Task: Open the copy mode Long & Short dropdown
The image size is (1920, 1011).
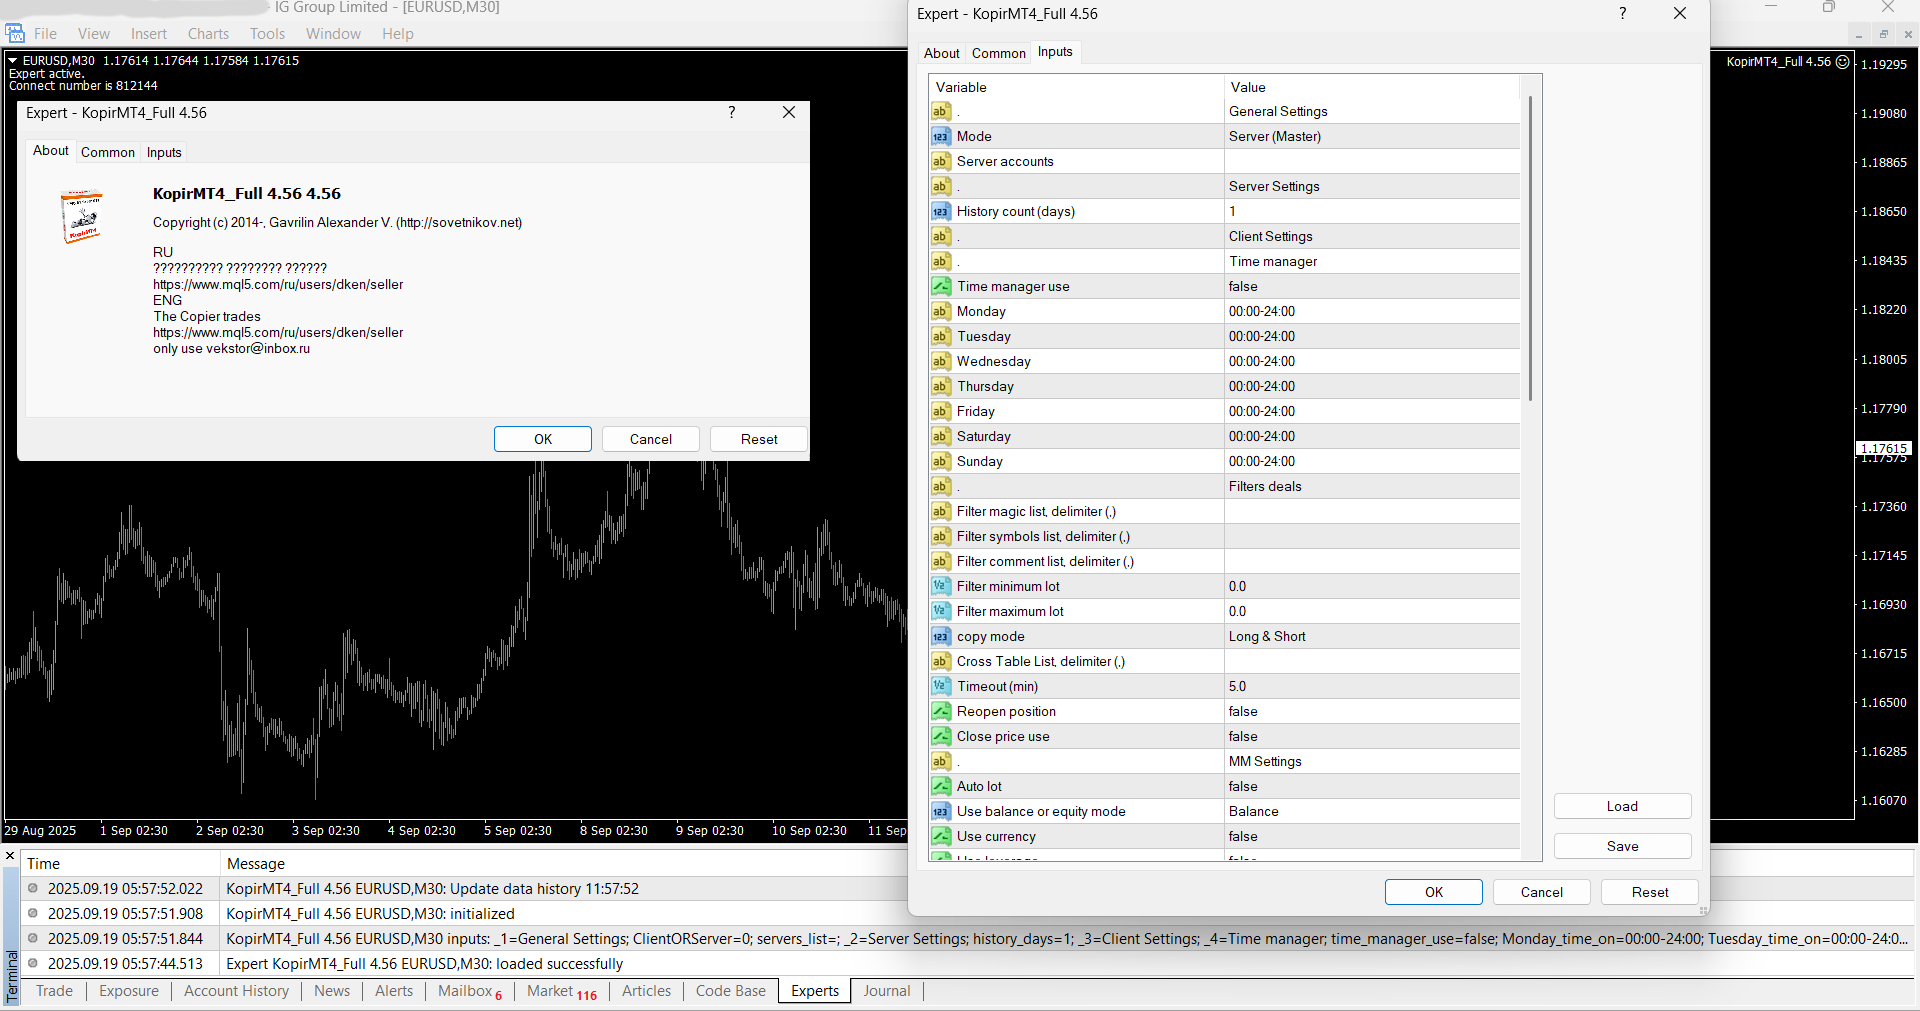Action: 1370,637
